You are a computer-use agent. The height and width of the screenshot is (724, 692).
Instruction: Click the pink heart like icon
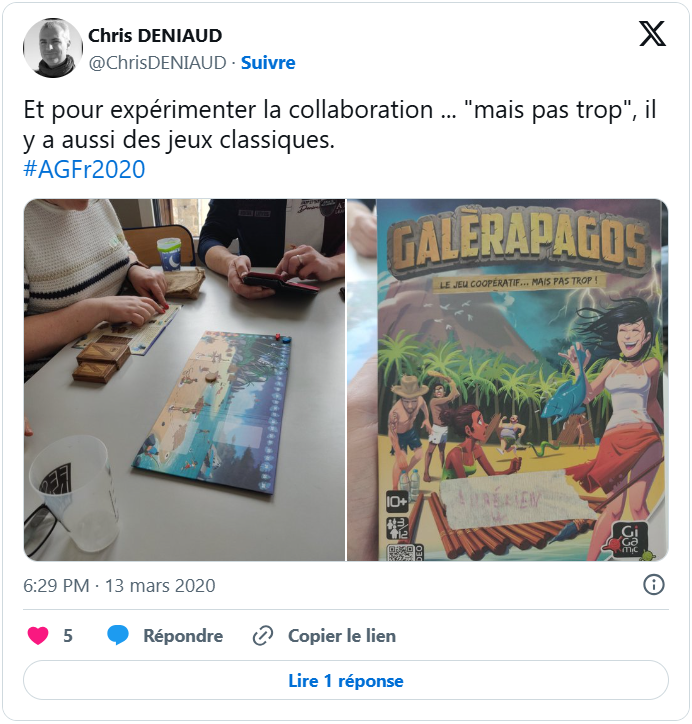(38, 635)
